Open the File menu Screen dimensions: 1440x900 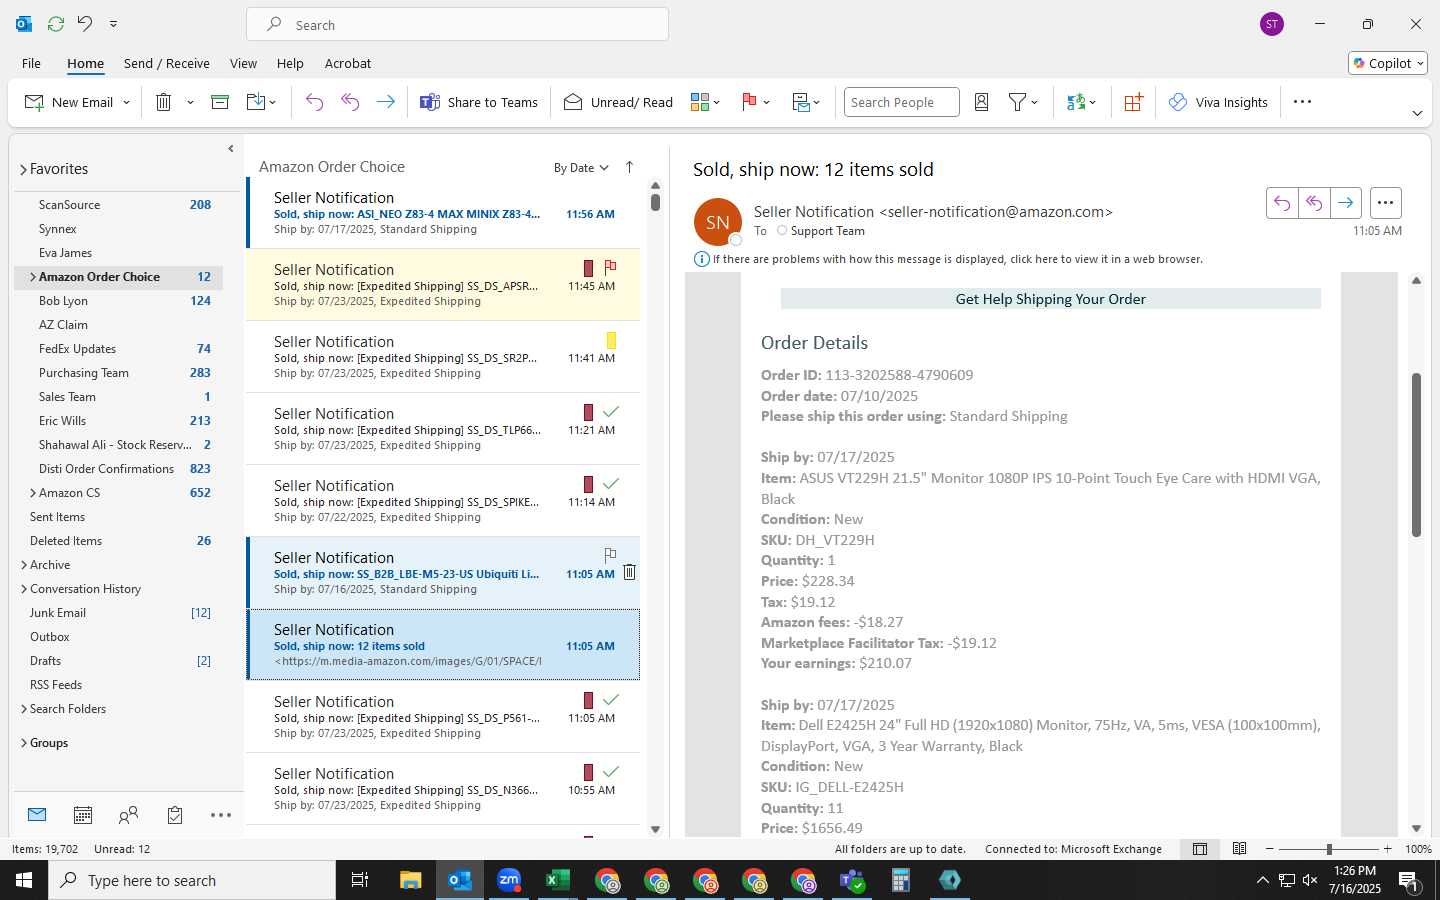pyautogui.click(x=31, y=63)
